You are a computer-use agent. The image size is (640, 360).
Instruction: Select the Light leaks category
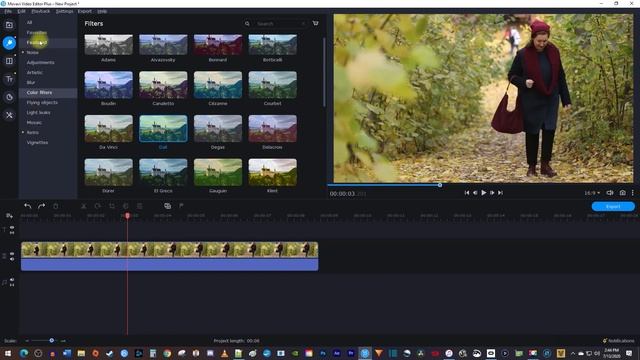[x=38, y=112]
